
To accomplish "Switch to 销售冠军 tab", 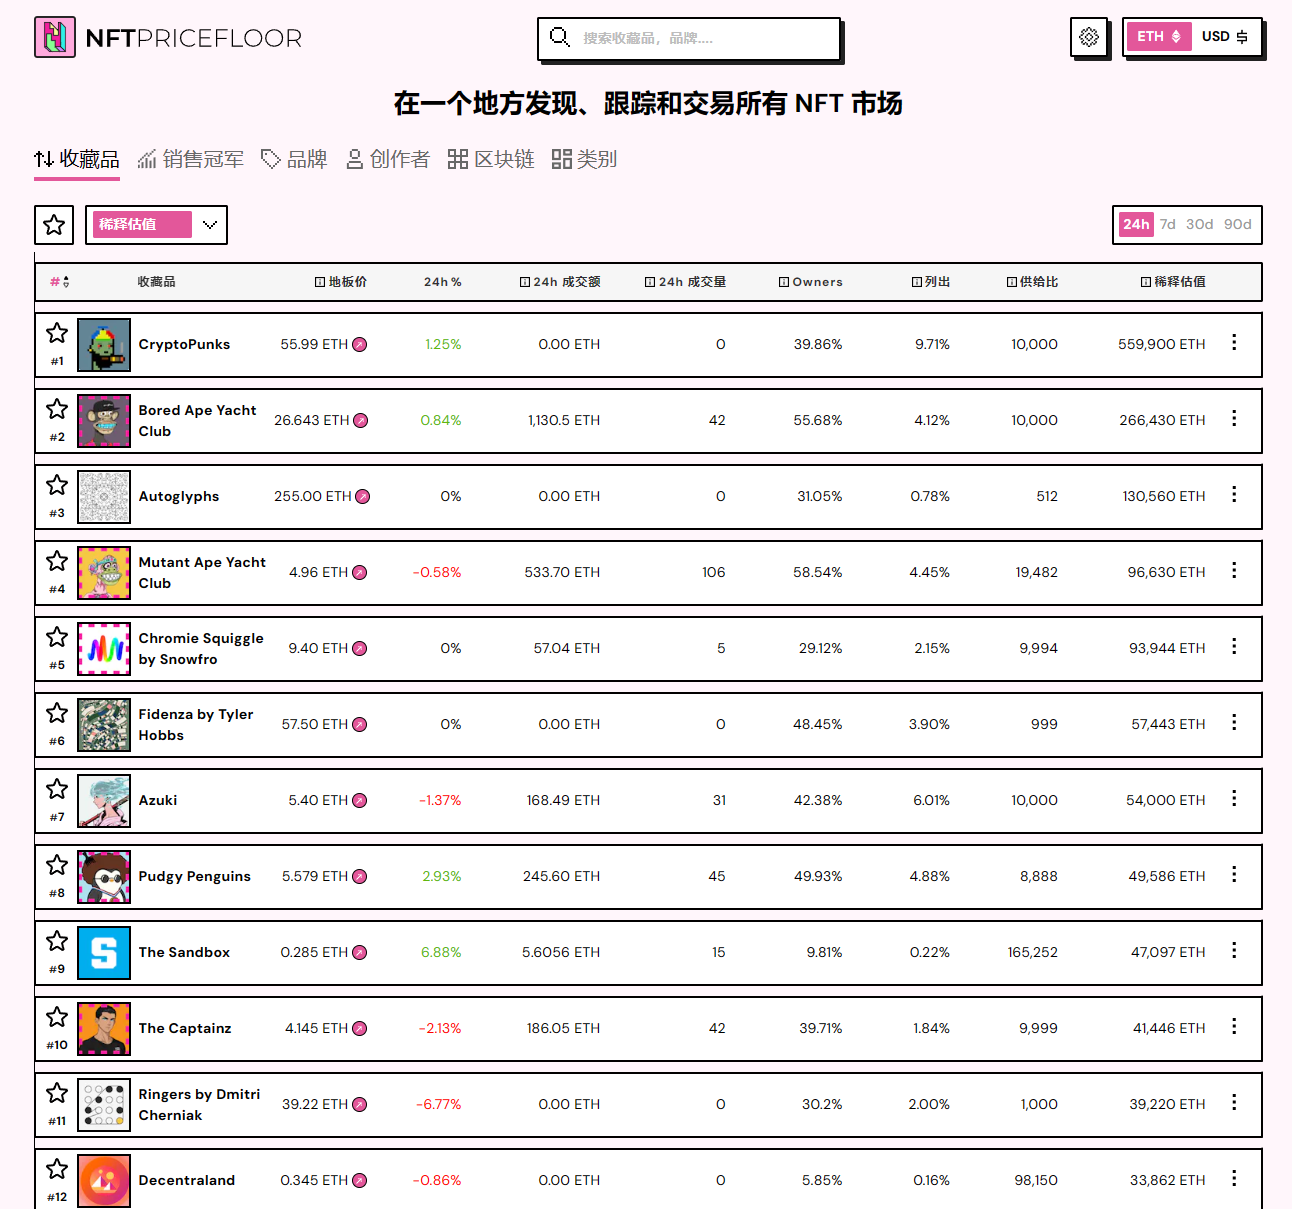I will (x=191, y=159).
